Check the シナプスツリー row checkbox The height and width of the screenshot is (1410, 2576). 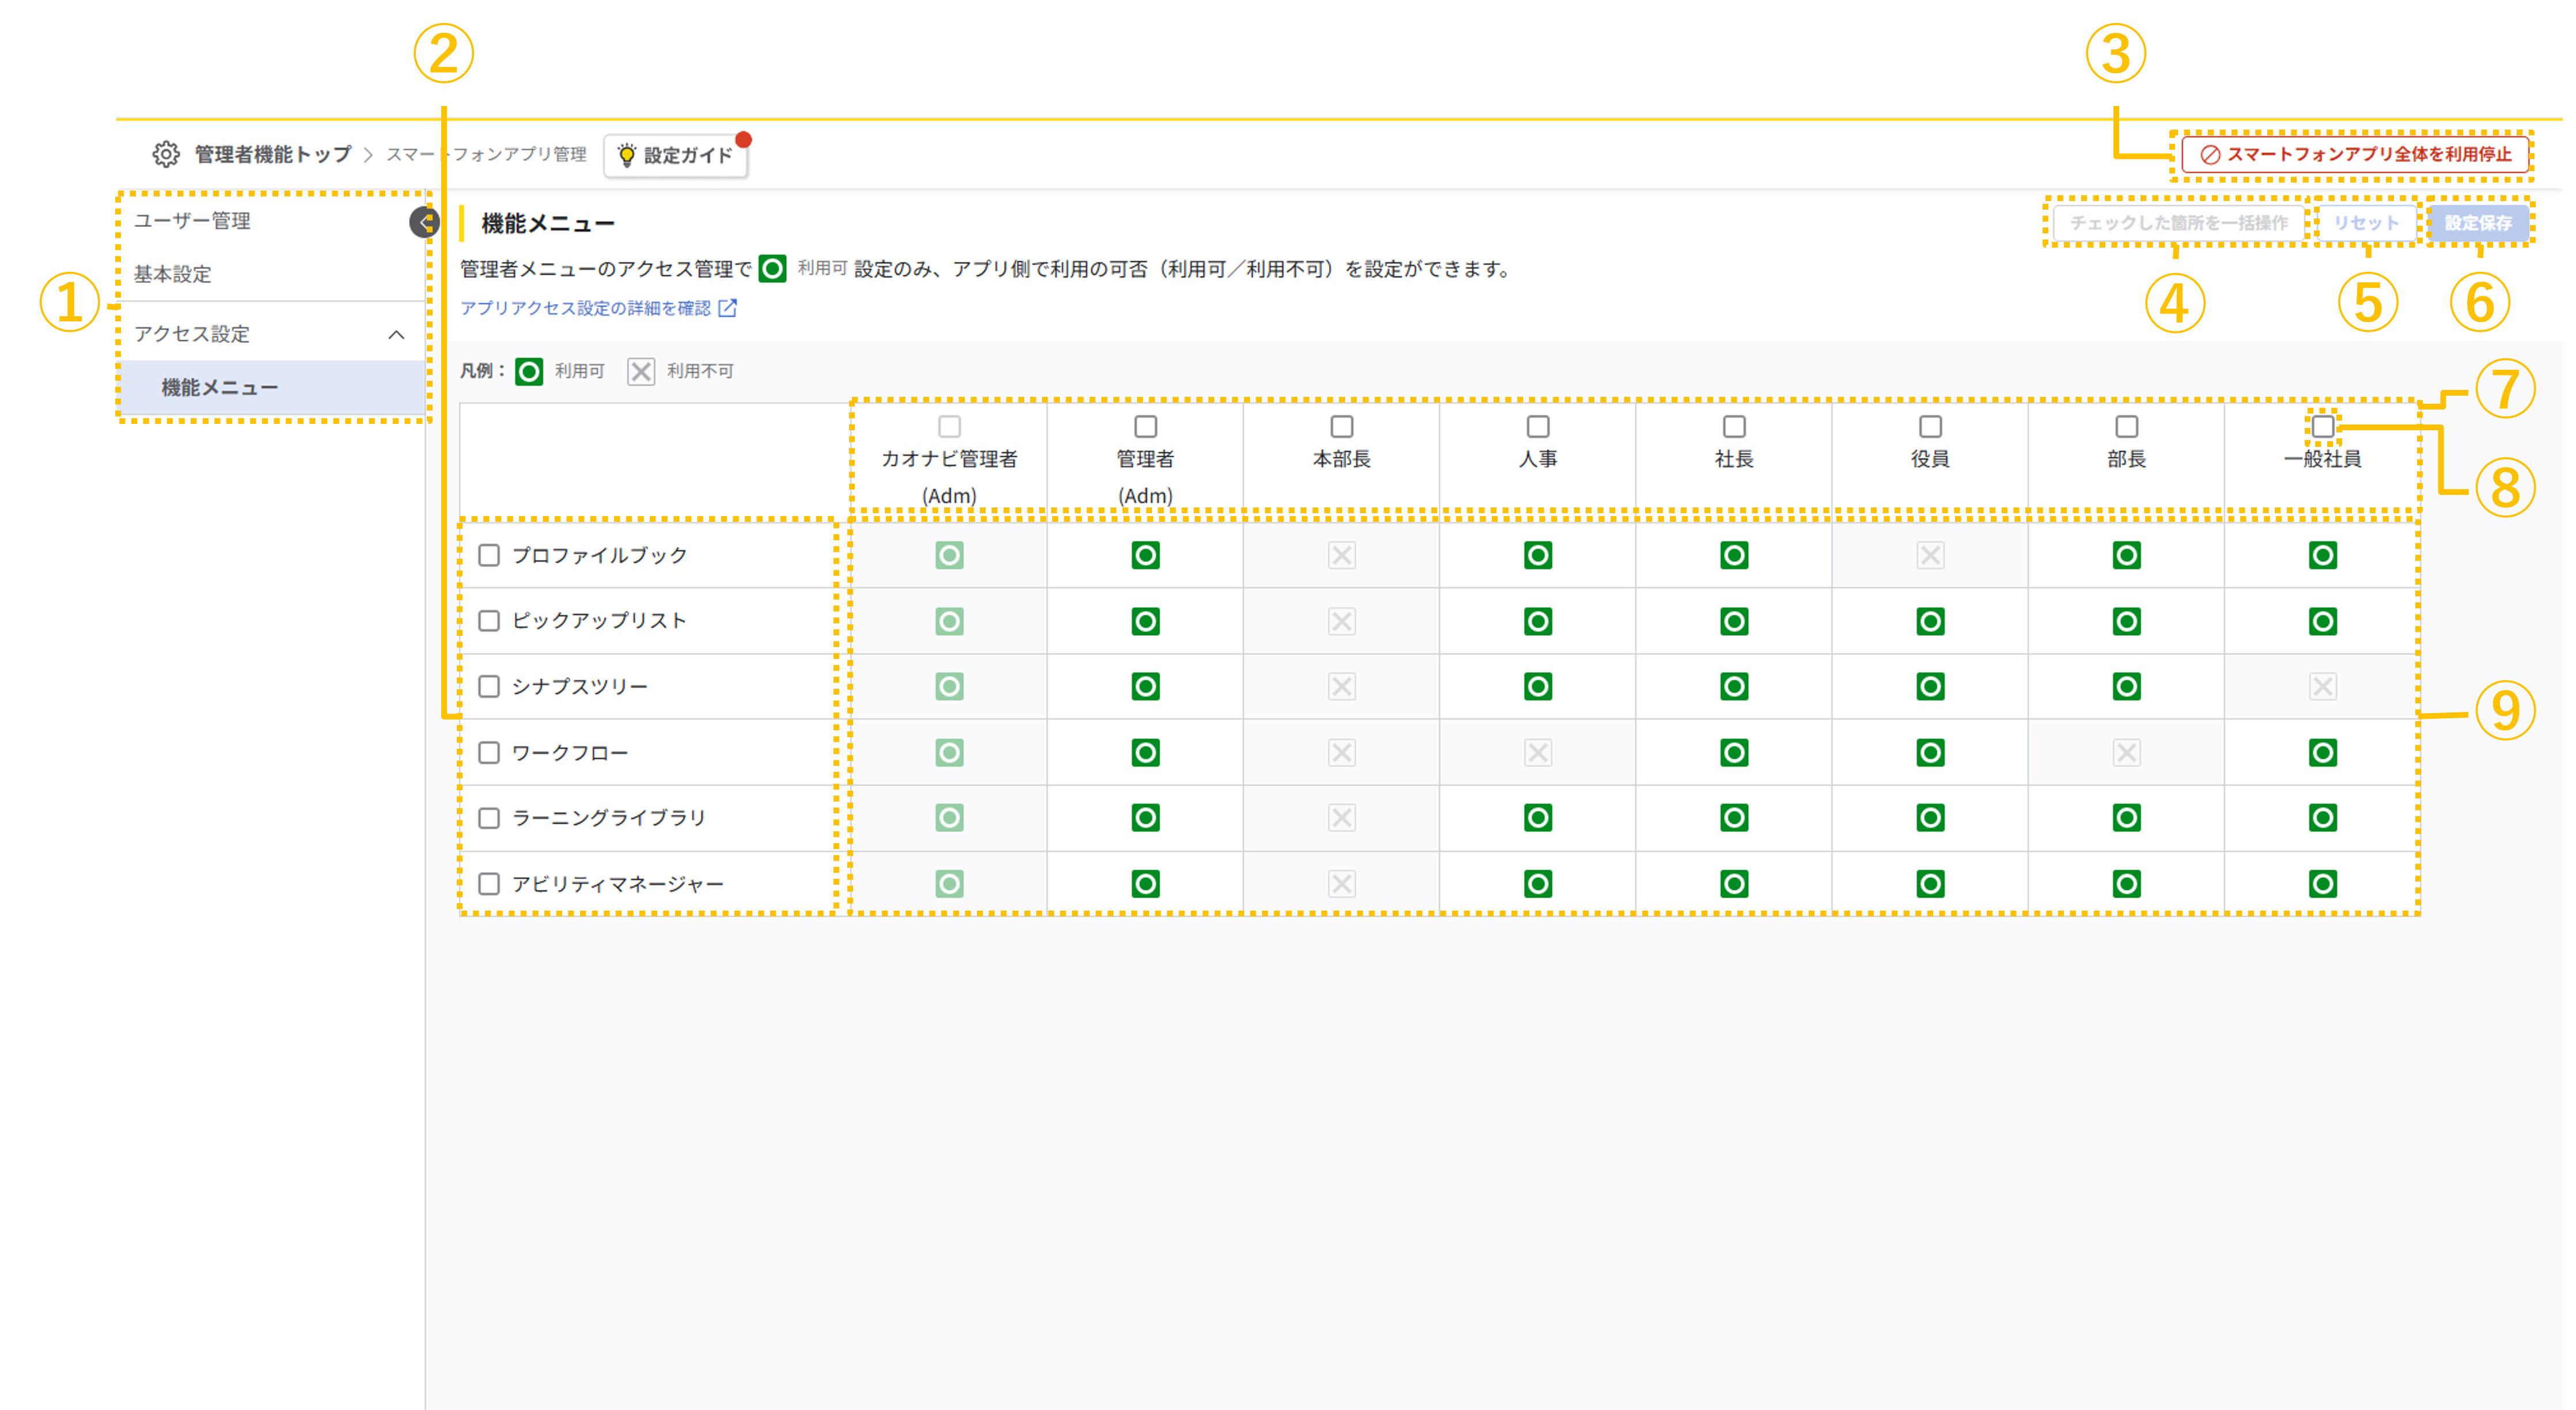click(x=489, y=686)
